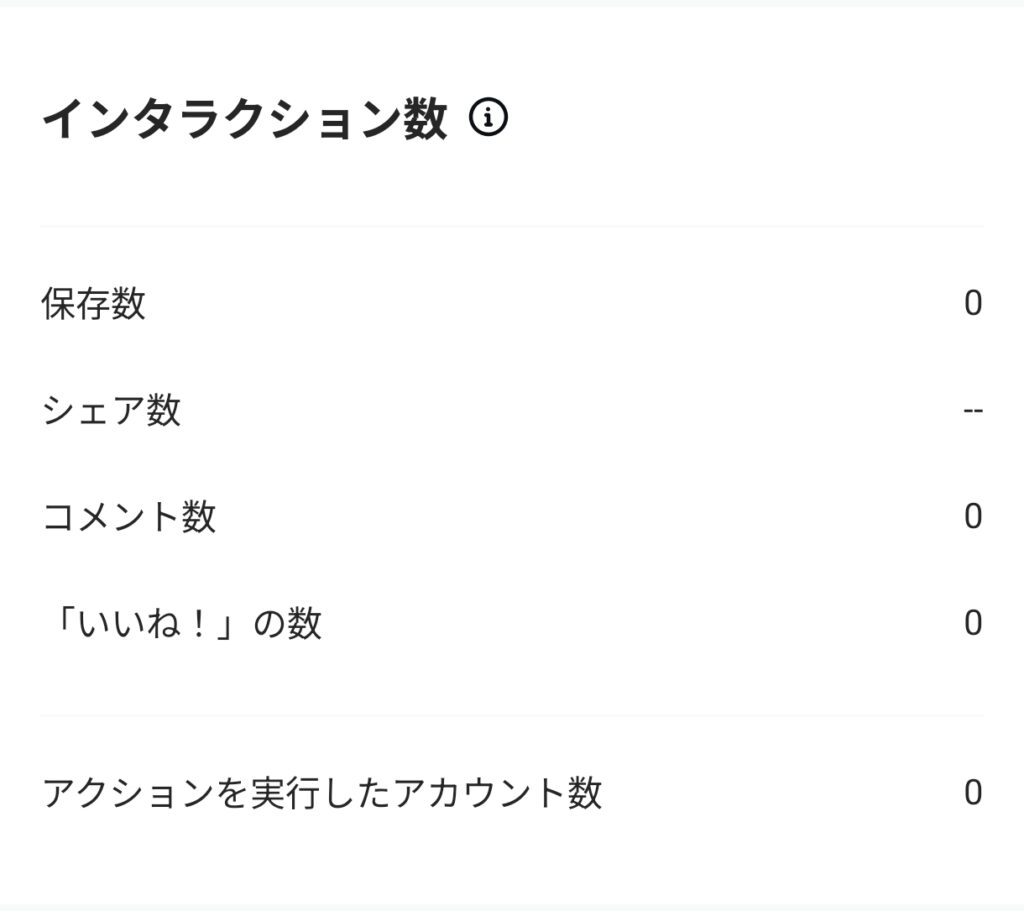The height and width of the screenshot is (911, 1024).
Task: Click blank area below the アクションを実行したアカウント数 row
Action: point(512,860)
